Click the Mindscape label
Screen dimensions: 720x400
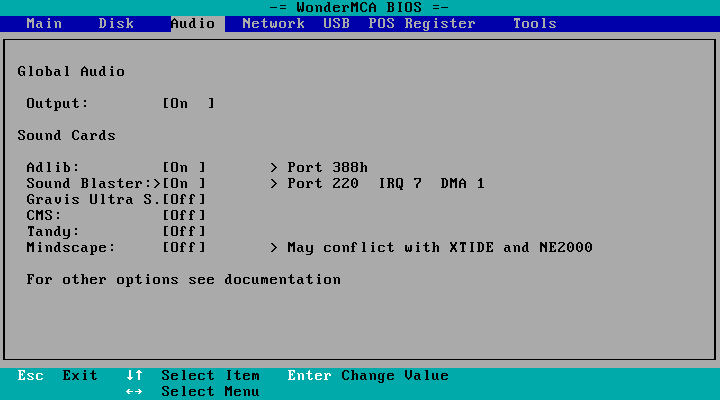click(71, 248)
